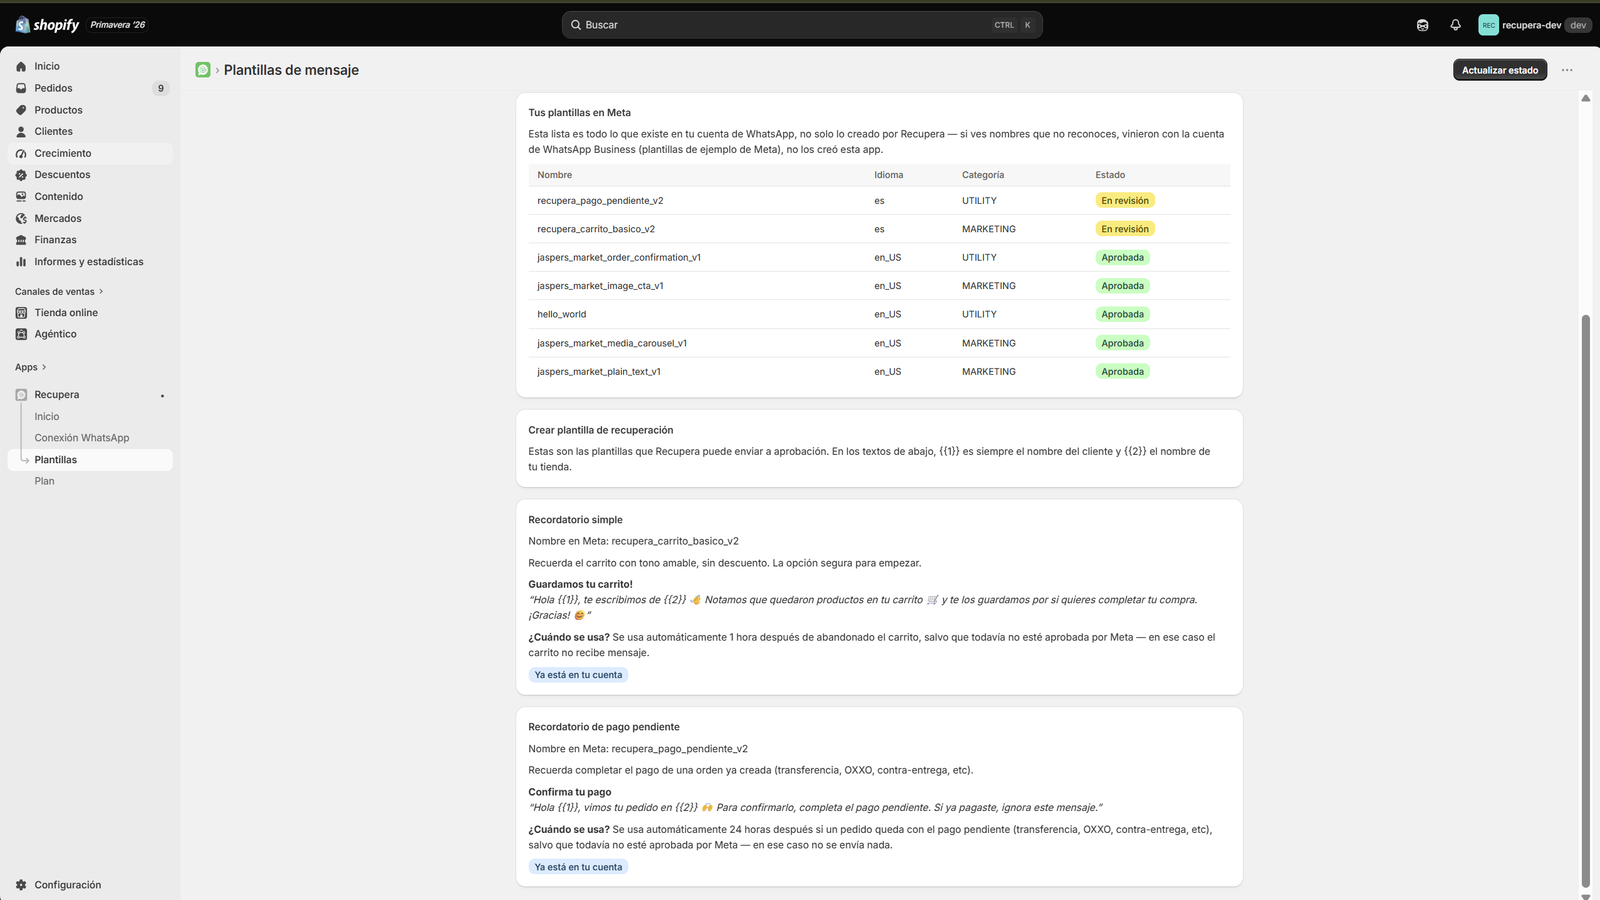This screenshot has height=900, width=1600.
Task: Click the recupera-dev store avatar
Action: coord(1489,25)
